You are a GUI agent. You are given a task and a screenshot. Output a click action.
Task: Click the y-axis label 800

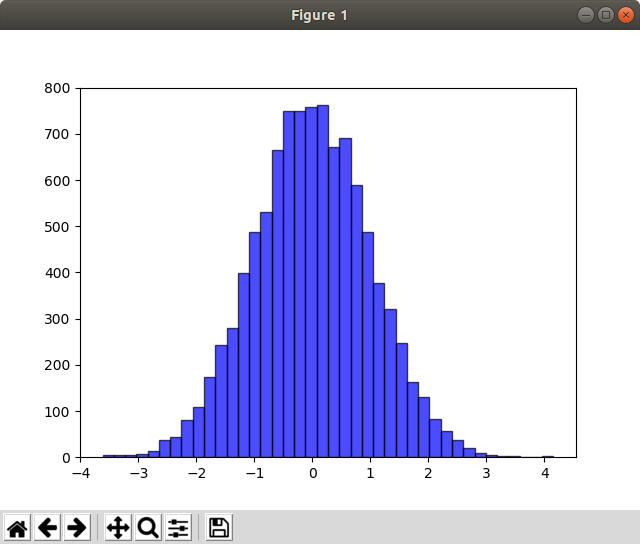pos(57,88)
